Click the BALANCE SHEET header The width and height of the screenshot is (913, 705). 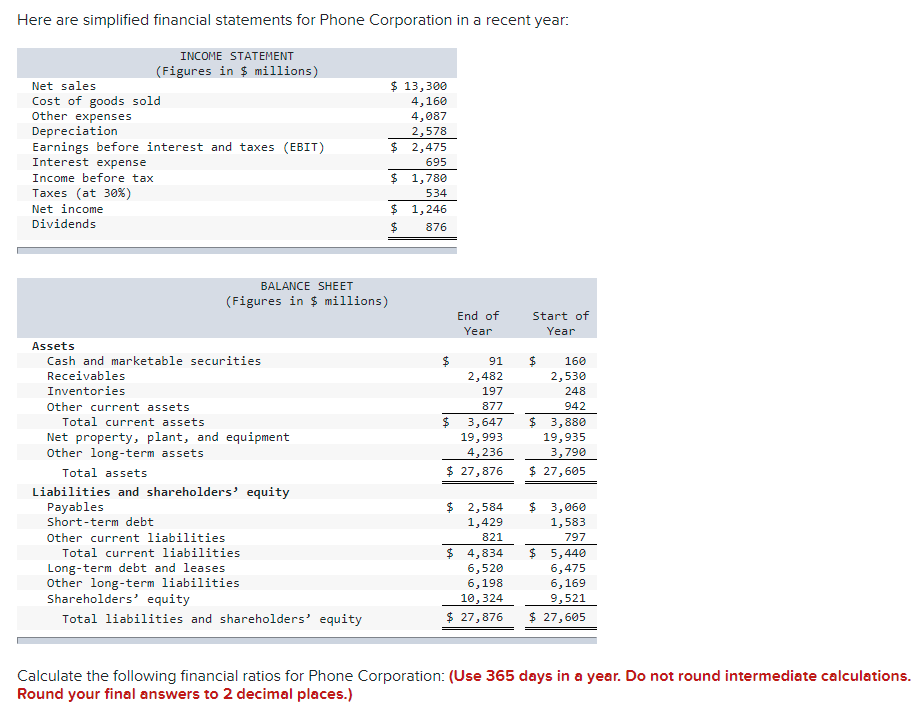click(306, 285)
